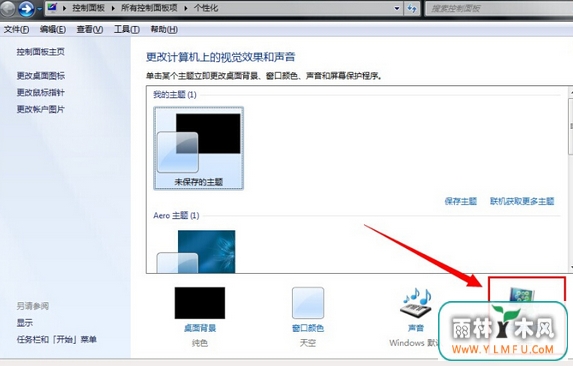Click the Aero 主题 (1) group header
The height and width of the screenshot is (366, 573).
coord(176,216)
